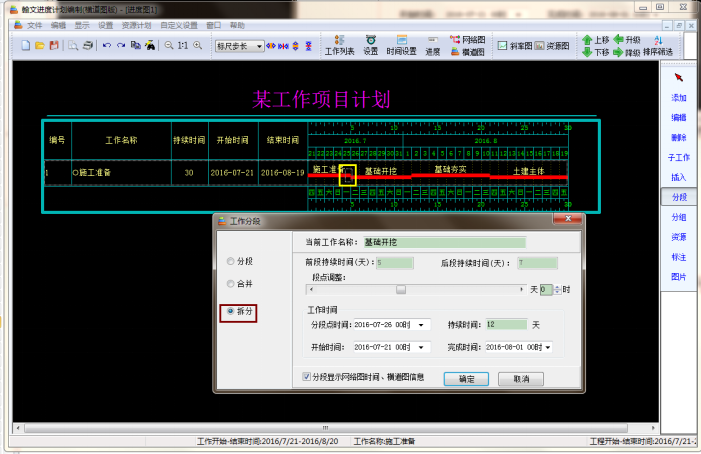Open the 帮助 help menu
The image size is (701, 454).
tap(236, 24)
